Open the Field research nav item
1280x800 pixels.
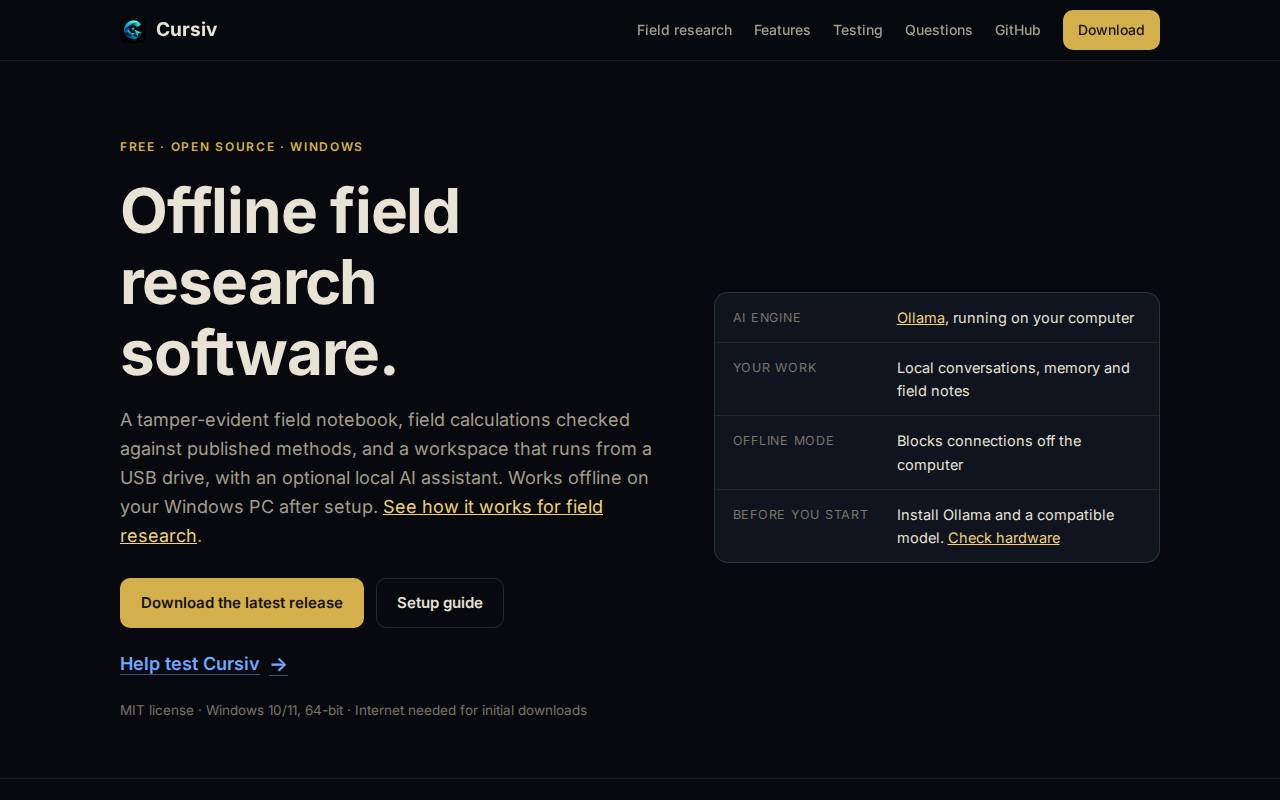point(684,30)
